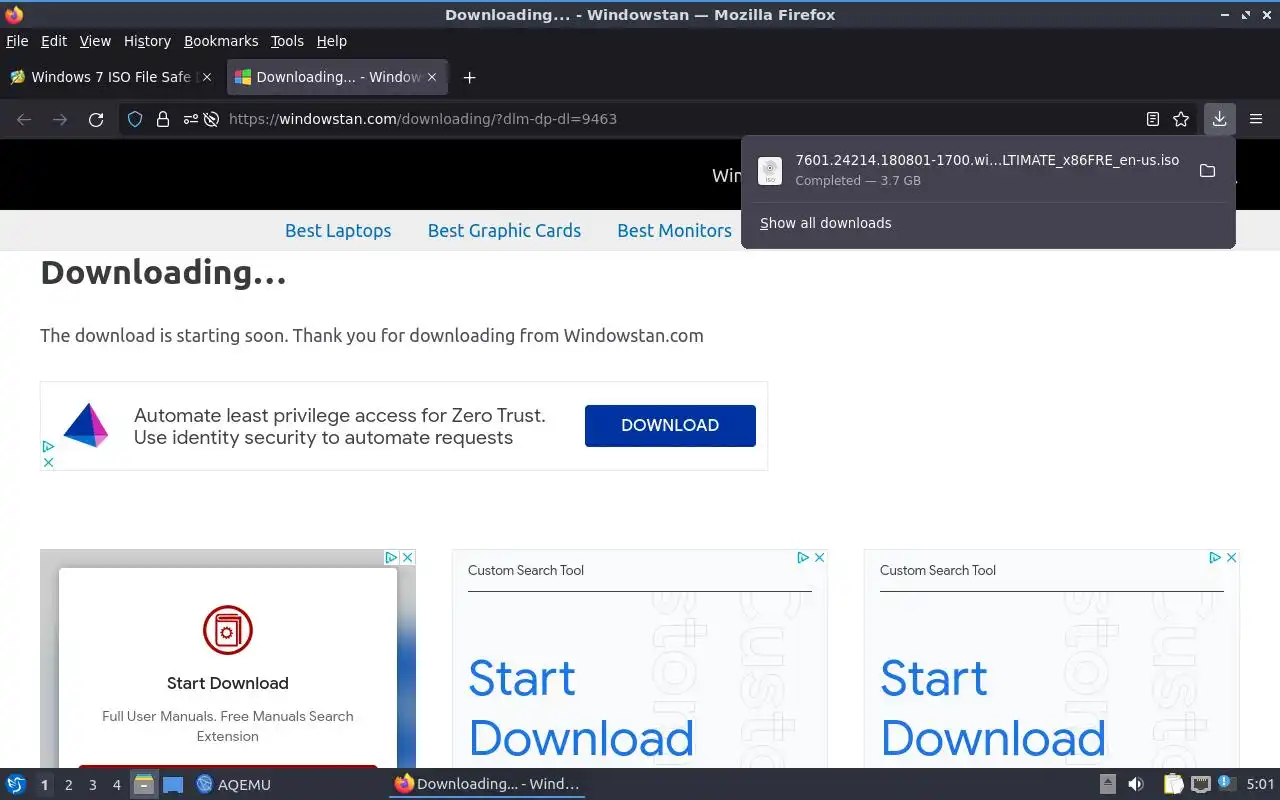Open site permissions icon in address bar
Screen dimensions: 1280x800
tap(190, 119)
